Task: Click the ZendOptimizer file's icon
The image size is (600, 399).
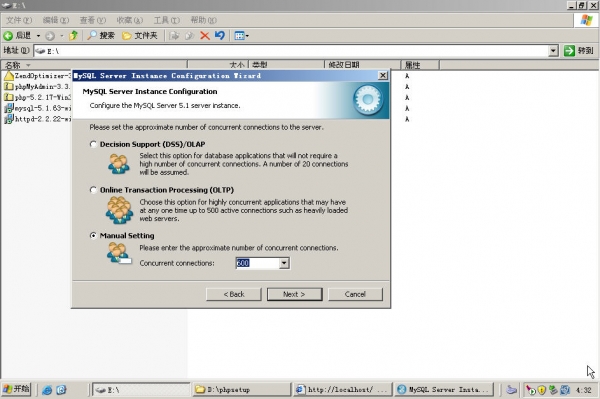Action: tap(8, 76)
